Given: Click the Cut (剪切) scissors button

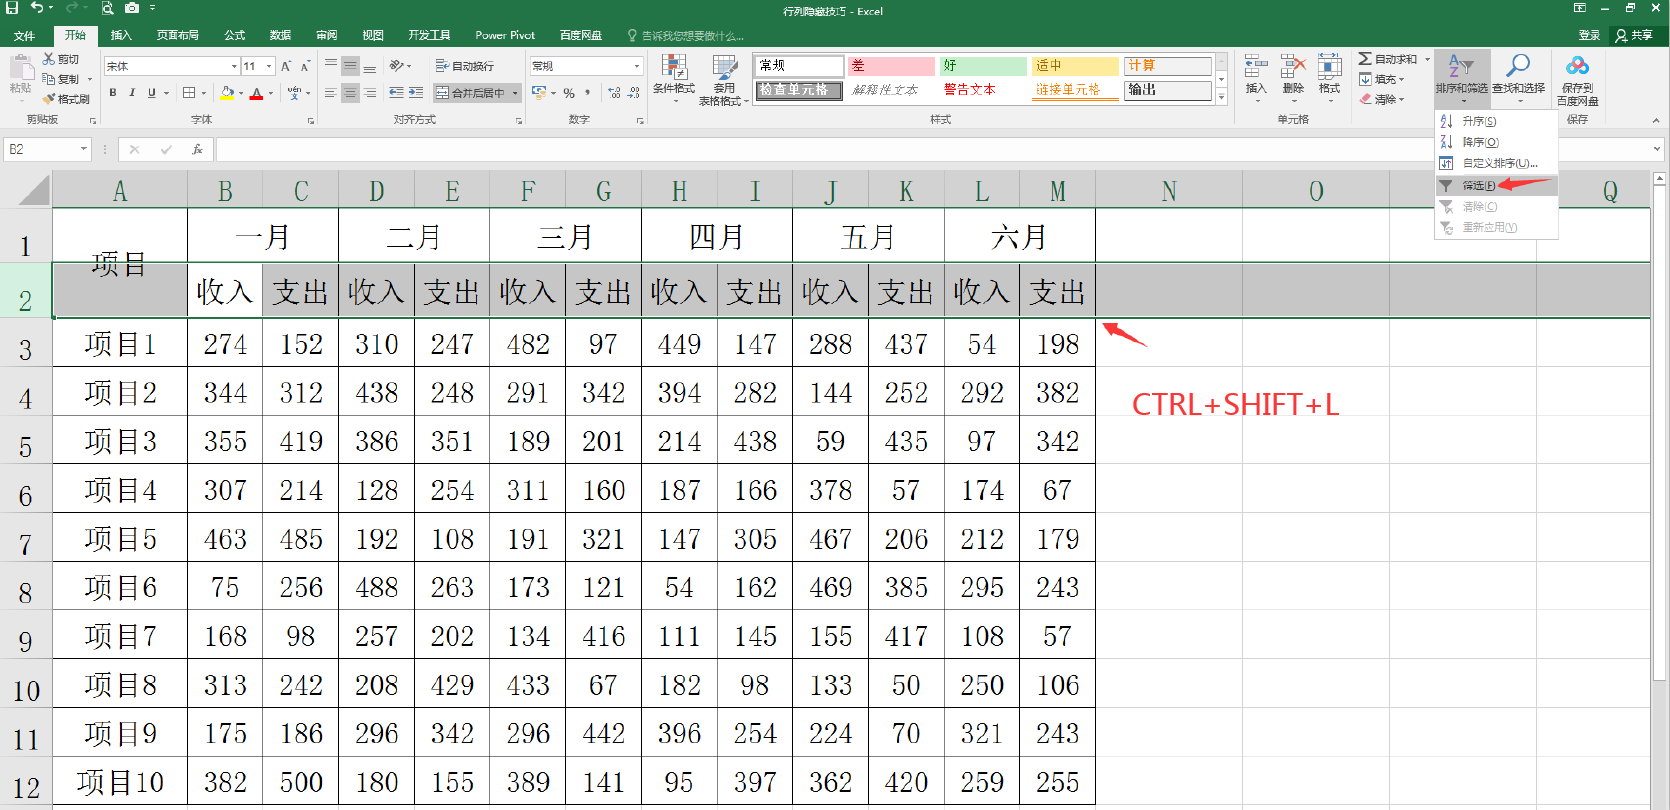Looking at the screenshot, I should click(x=62, y=60).
